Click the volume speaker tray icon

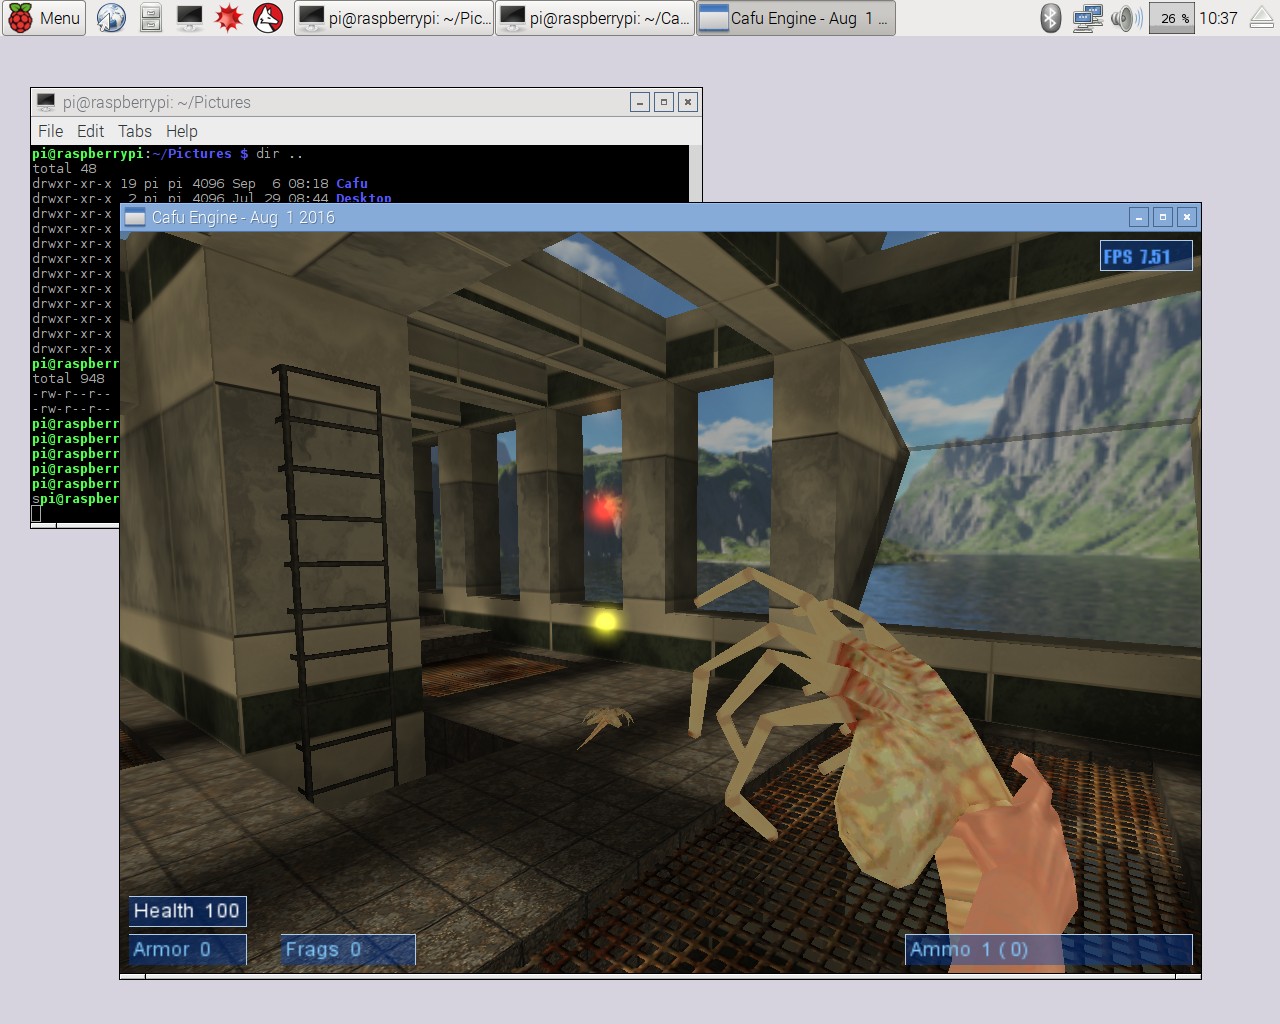click(x=1126, y=18)
